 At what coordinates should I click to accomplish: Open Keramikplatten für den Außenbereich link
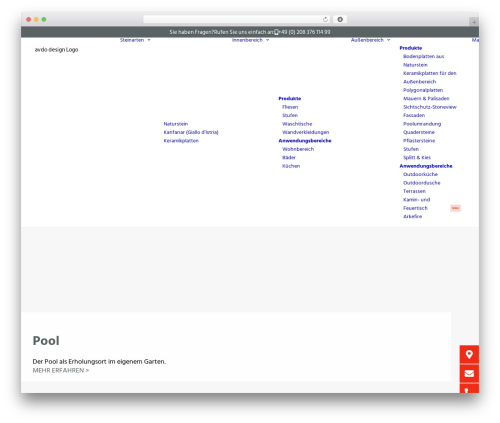click(x=430, y=77)
